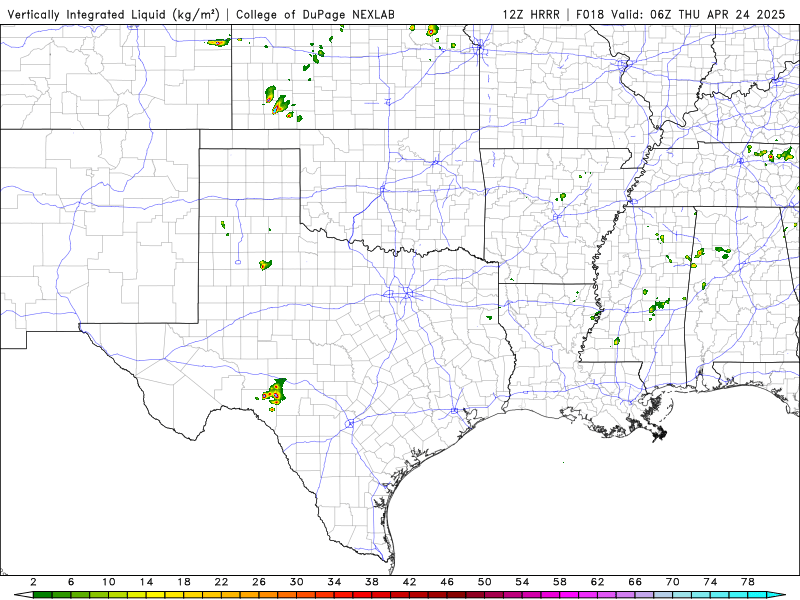Click the colorbar scale label '2'

click(33, 582)
